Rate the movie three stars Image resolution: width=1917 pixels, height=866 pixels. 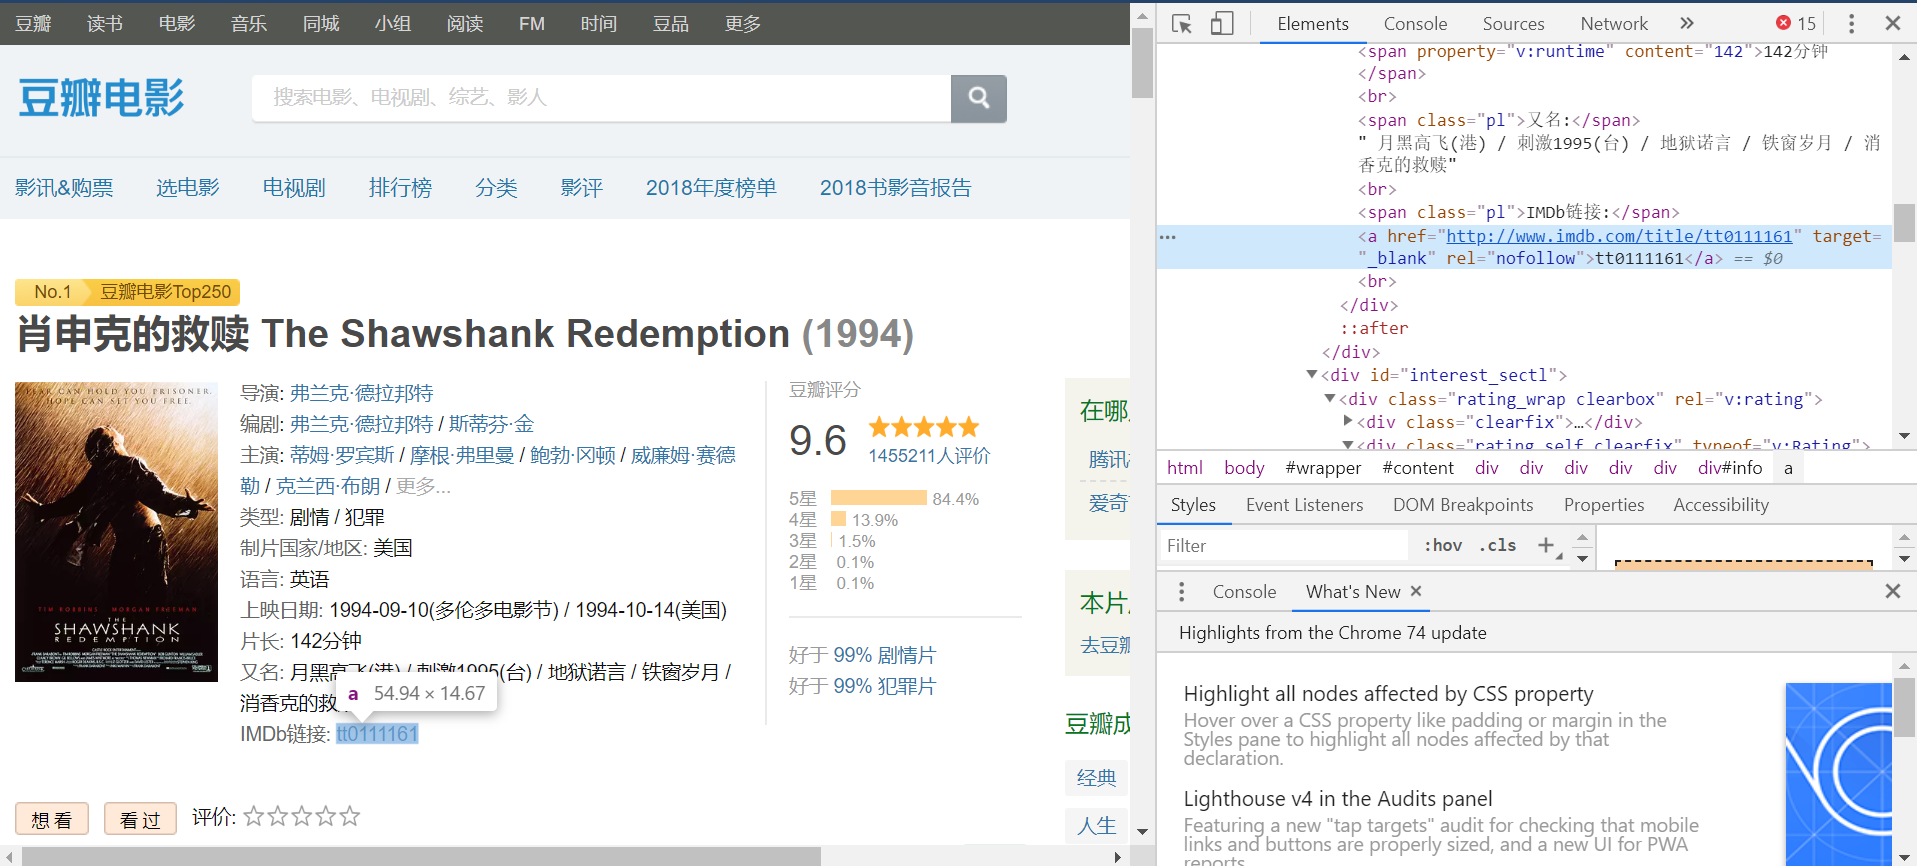pyautogui.click(x=301, y=816)
